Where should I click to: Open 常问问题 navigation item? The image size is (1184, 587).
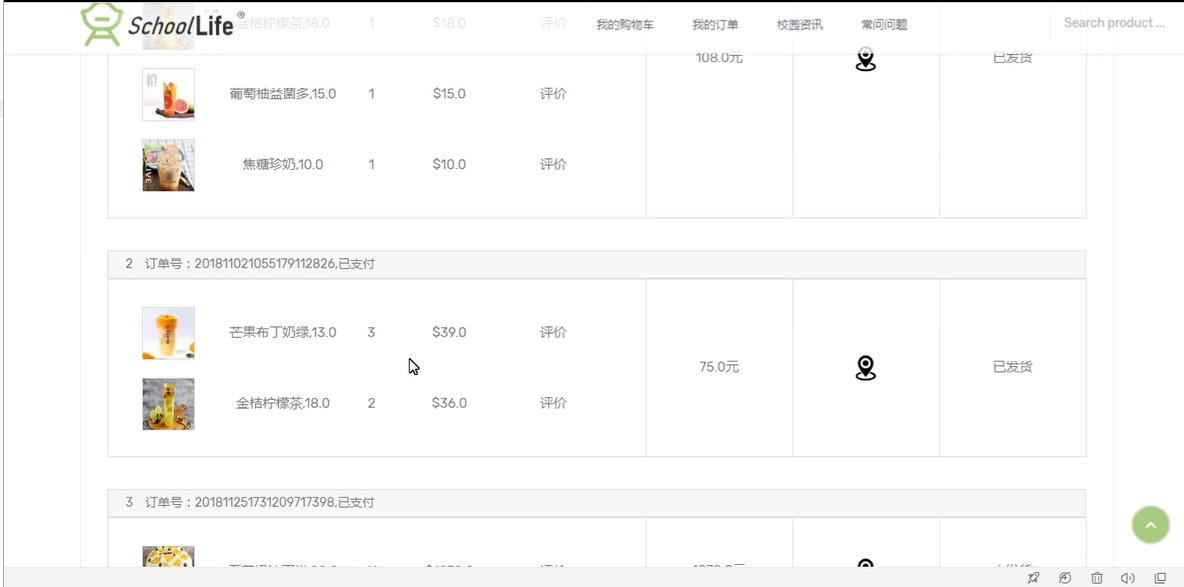884,25
